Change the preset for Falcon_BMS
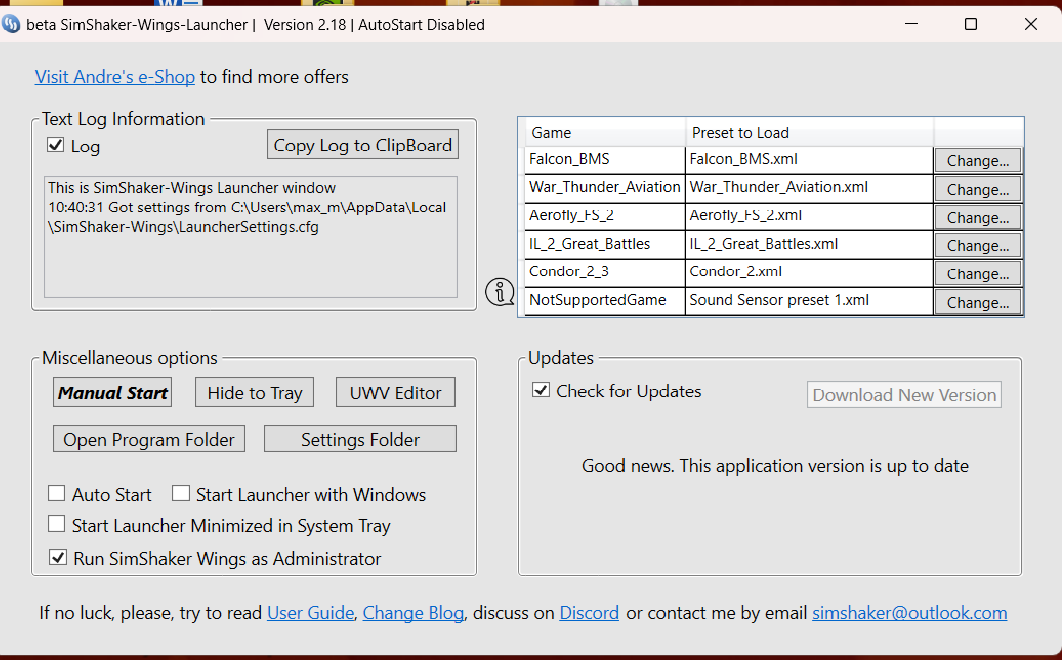 977,161
